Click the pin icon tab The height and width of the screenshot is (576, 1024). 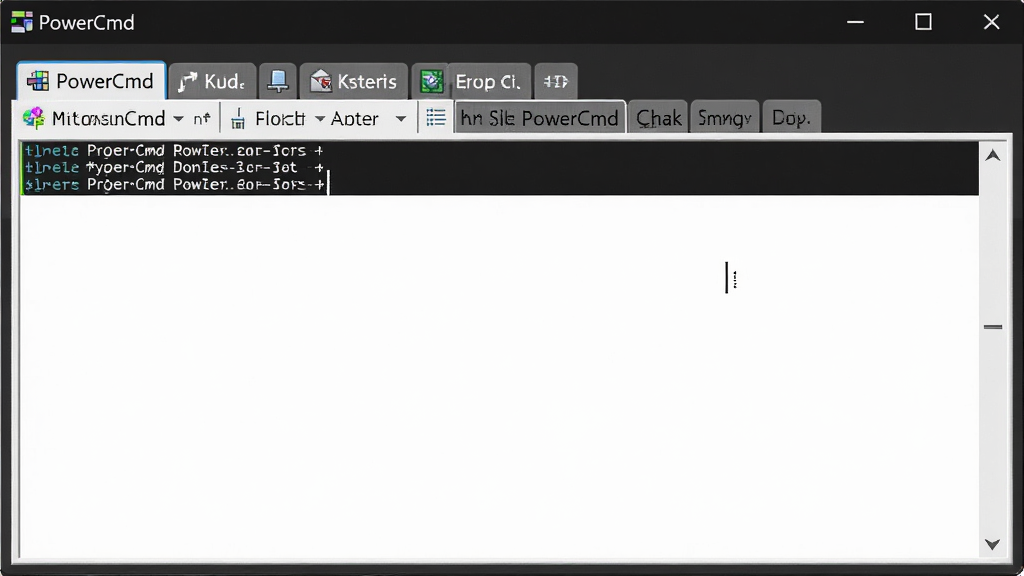pos(278,82)
